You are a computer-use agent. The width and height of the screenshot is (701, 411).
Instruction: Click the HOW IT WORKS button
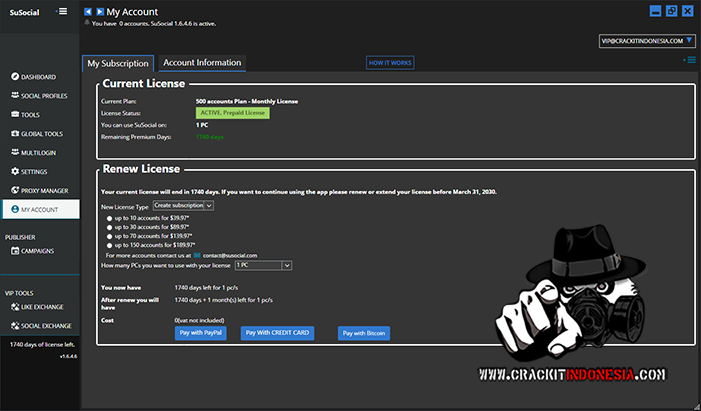390,63
